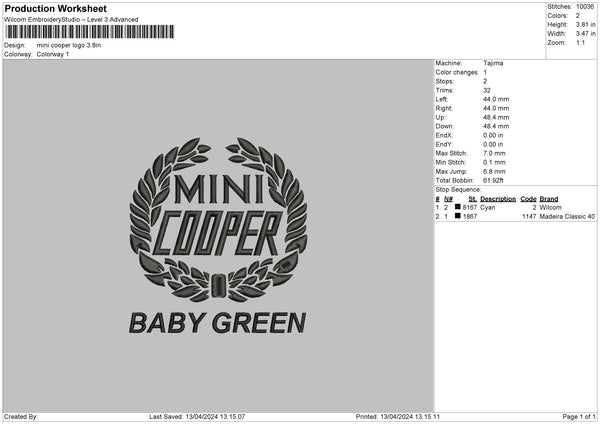This screenshot has width=600, height=424.
Task: Click the Brand column header
Action: click(549, 199)
